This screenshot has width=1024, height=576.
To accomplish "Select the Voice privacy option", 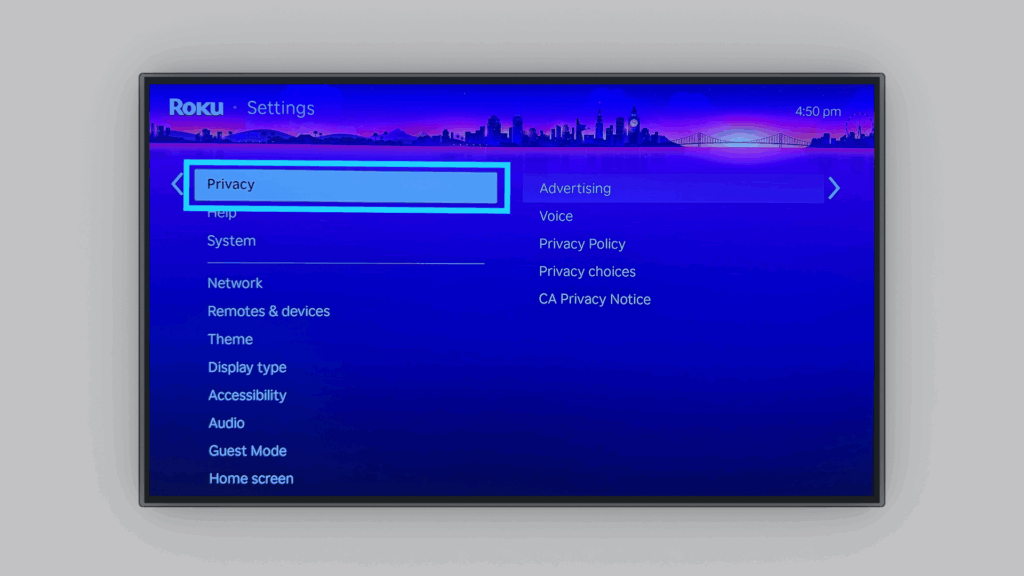I will coord(556,216).
